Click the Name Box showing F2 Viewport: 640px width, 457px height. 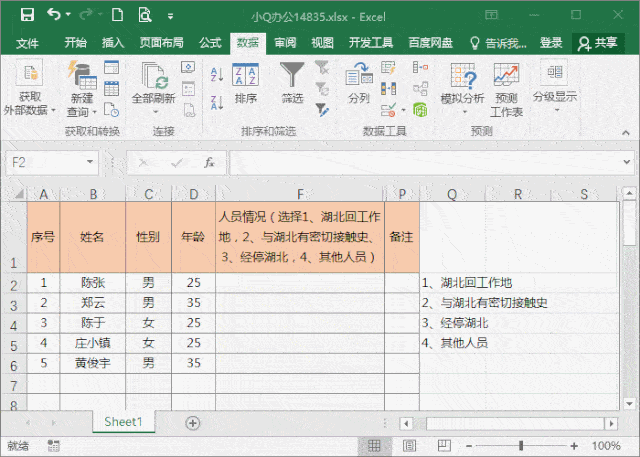point(45,162)
